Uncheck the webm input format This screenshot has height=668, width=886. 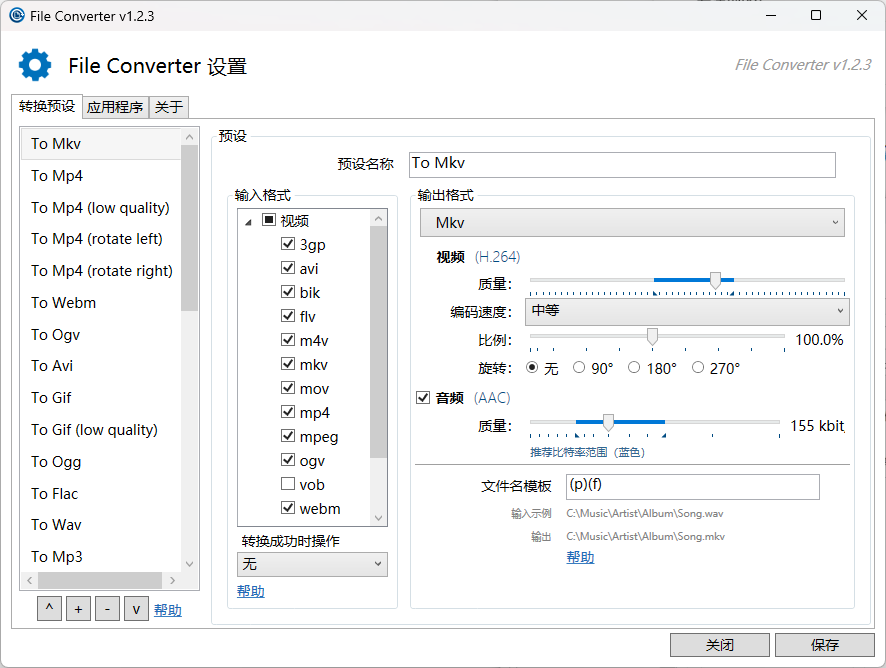click(x=288, y=507)
